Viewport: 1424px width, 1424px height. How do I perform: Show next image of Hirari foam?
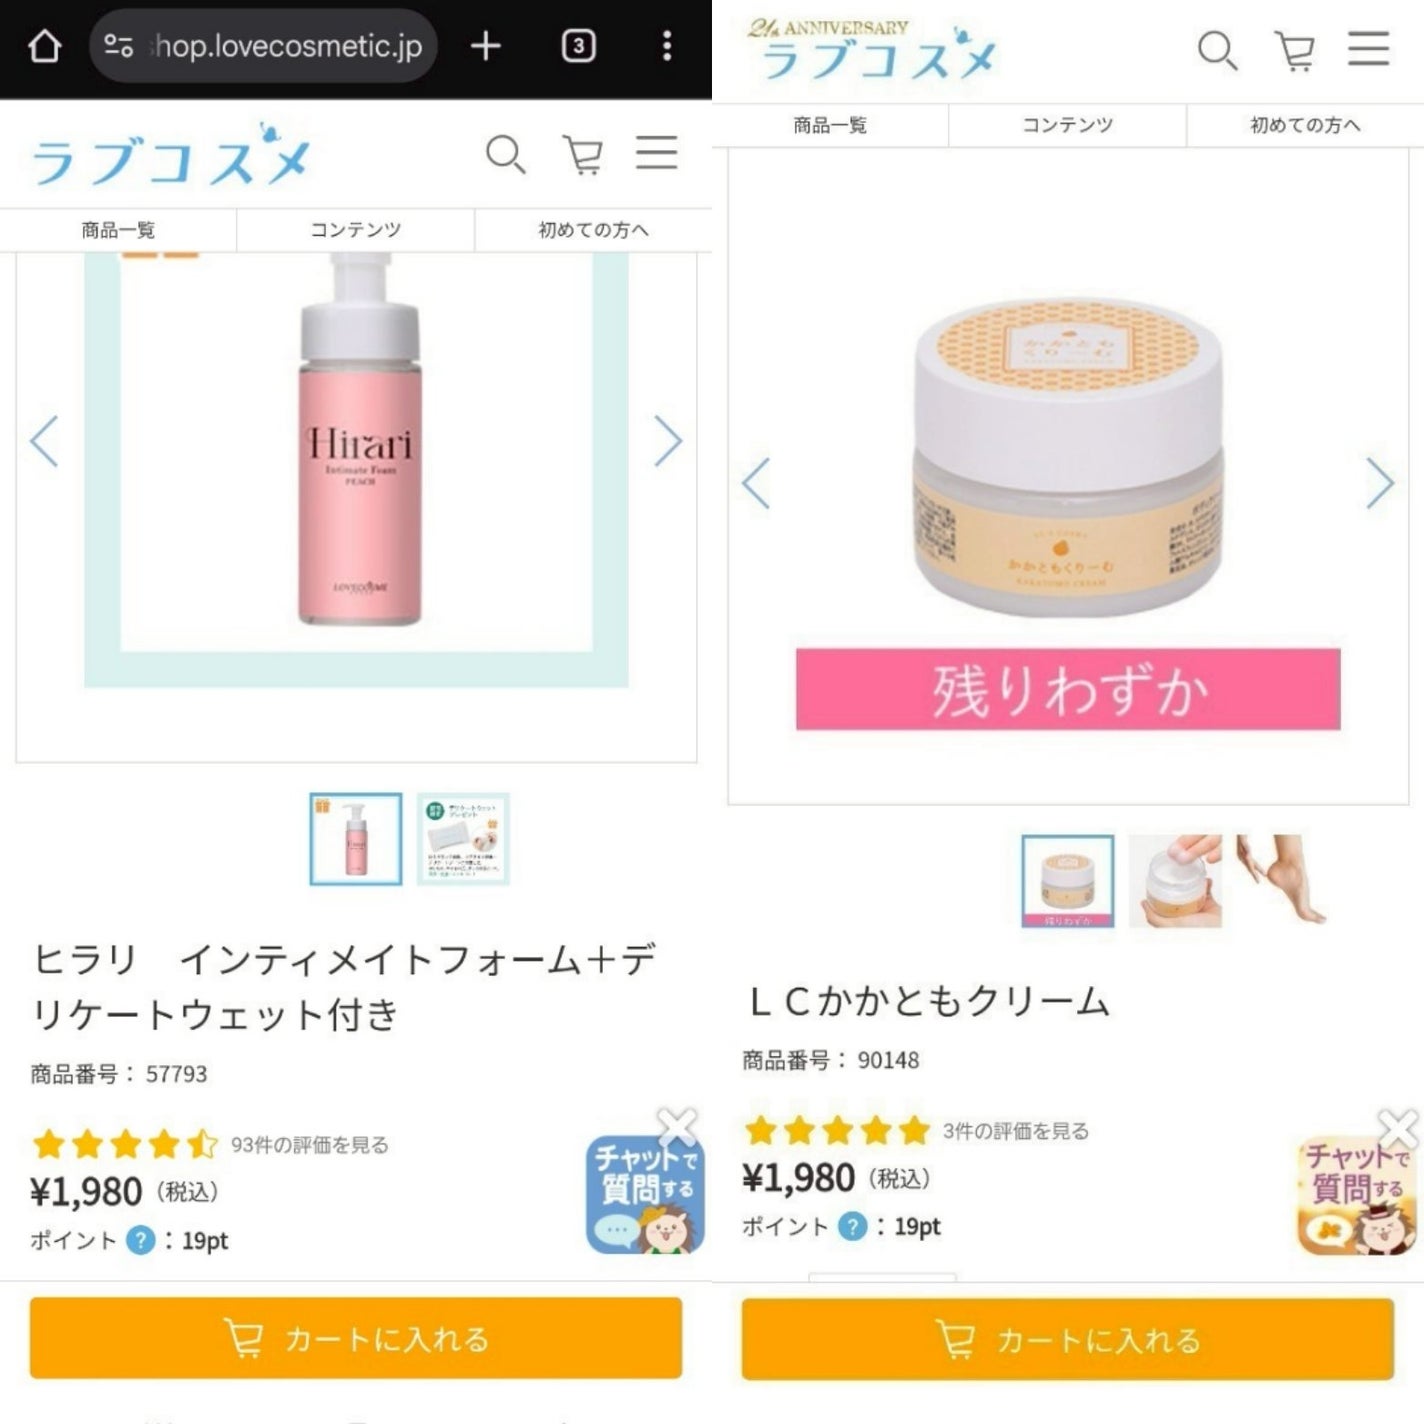tap(668, 441)
